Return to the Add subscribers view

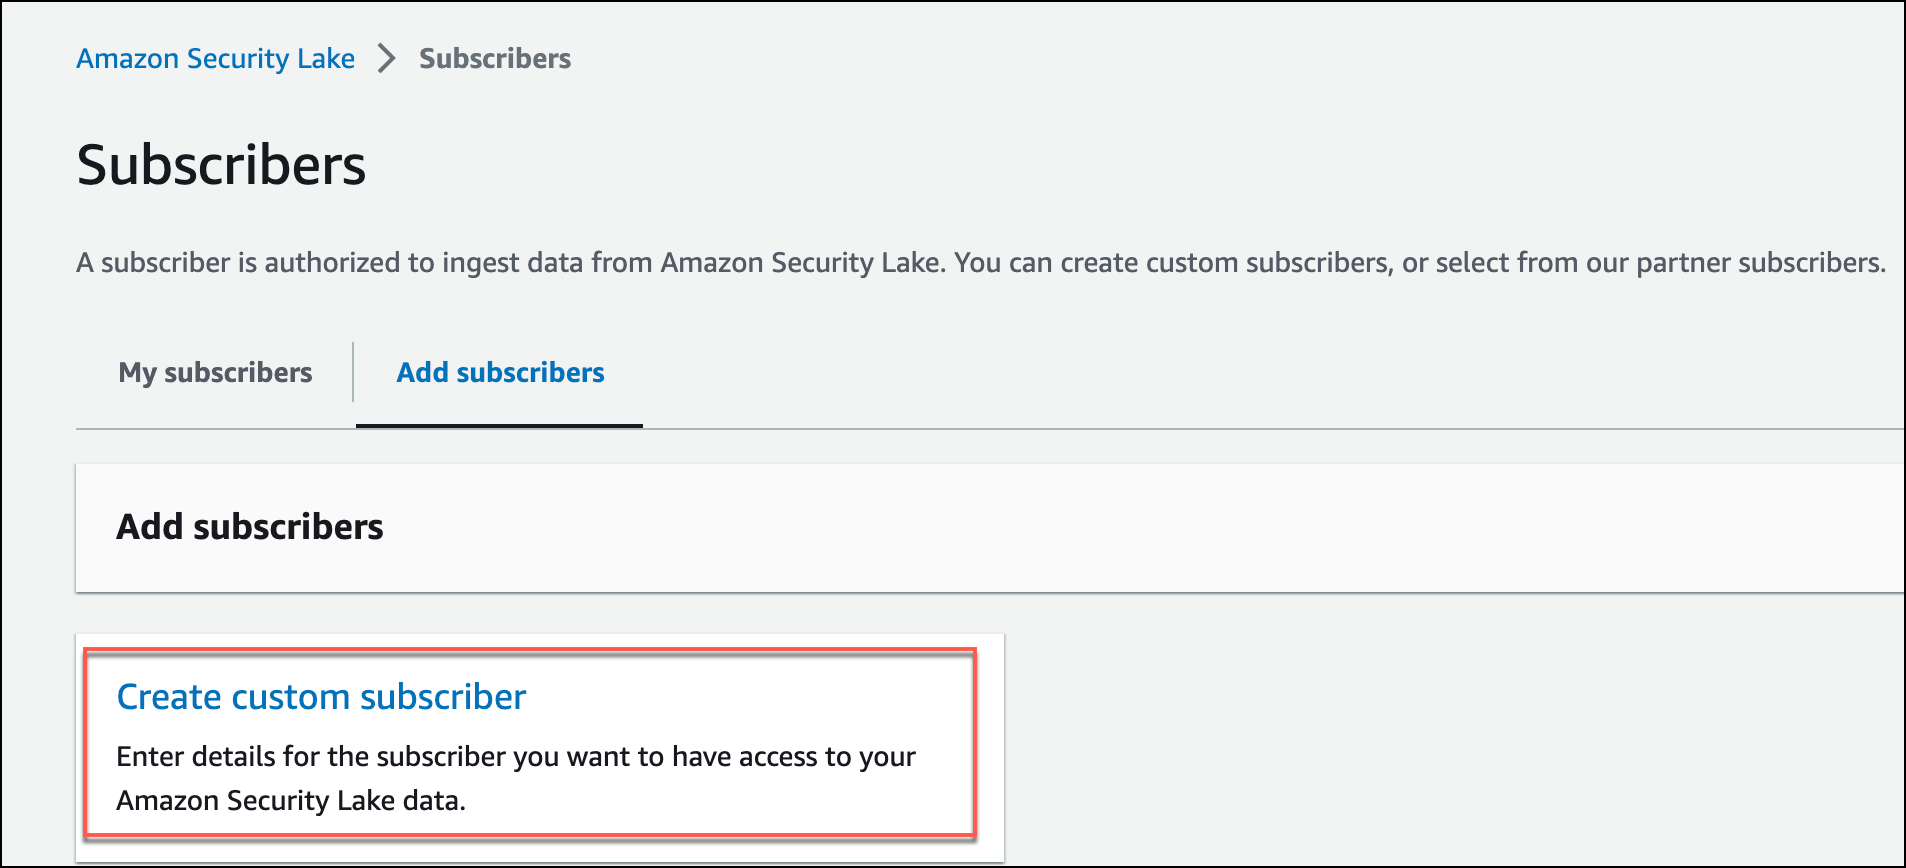[x=500, y=372]
